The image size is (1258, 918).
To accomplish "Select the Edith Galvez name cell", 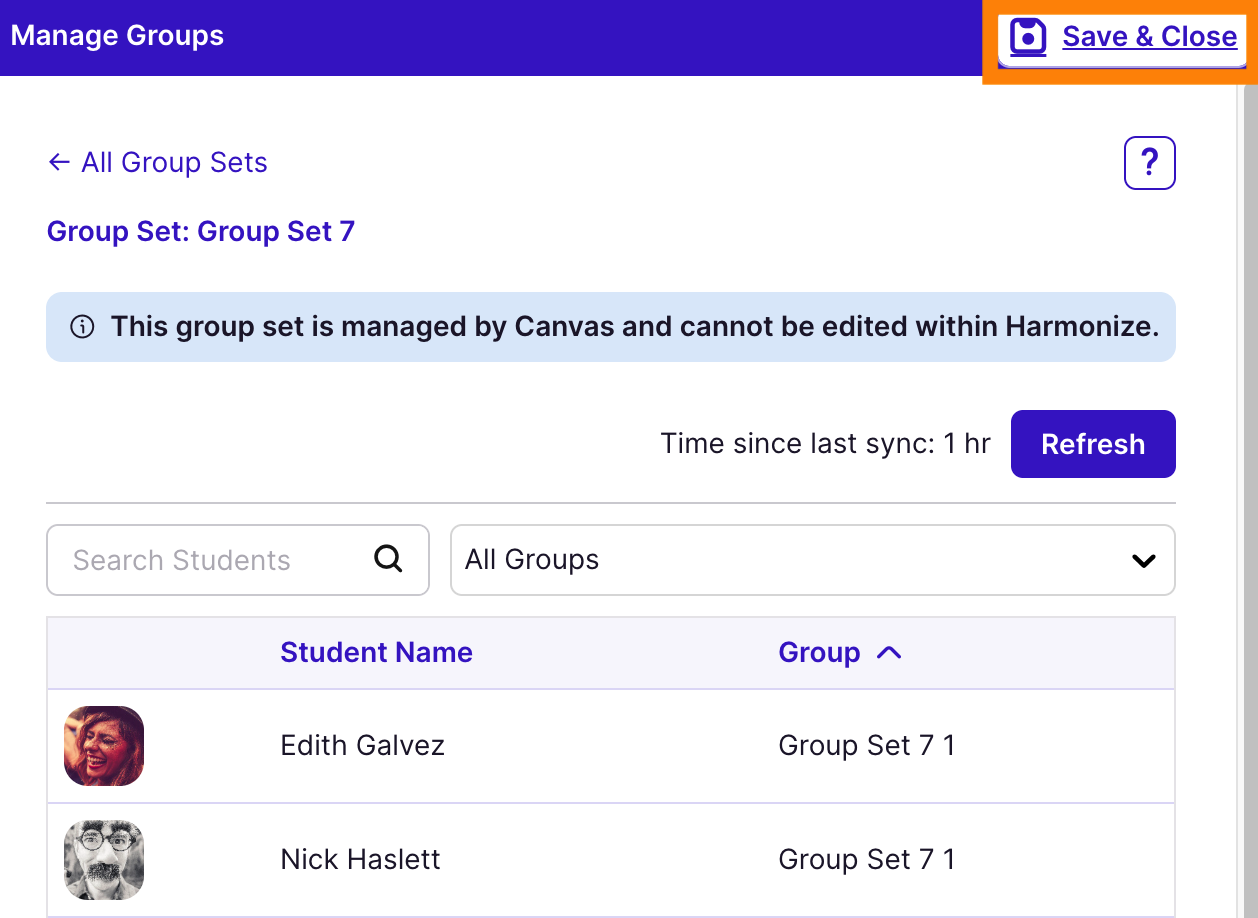I will coord(362,746).
